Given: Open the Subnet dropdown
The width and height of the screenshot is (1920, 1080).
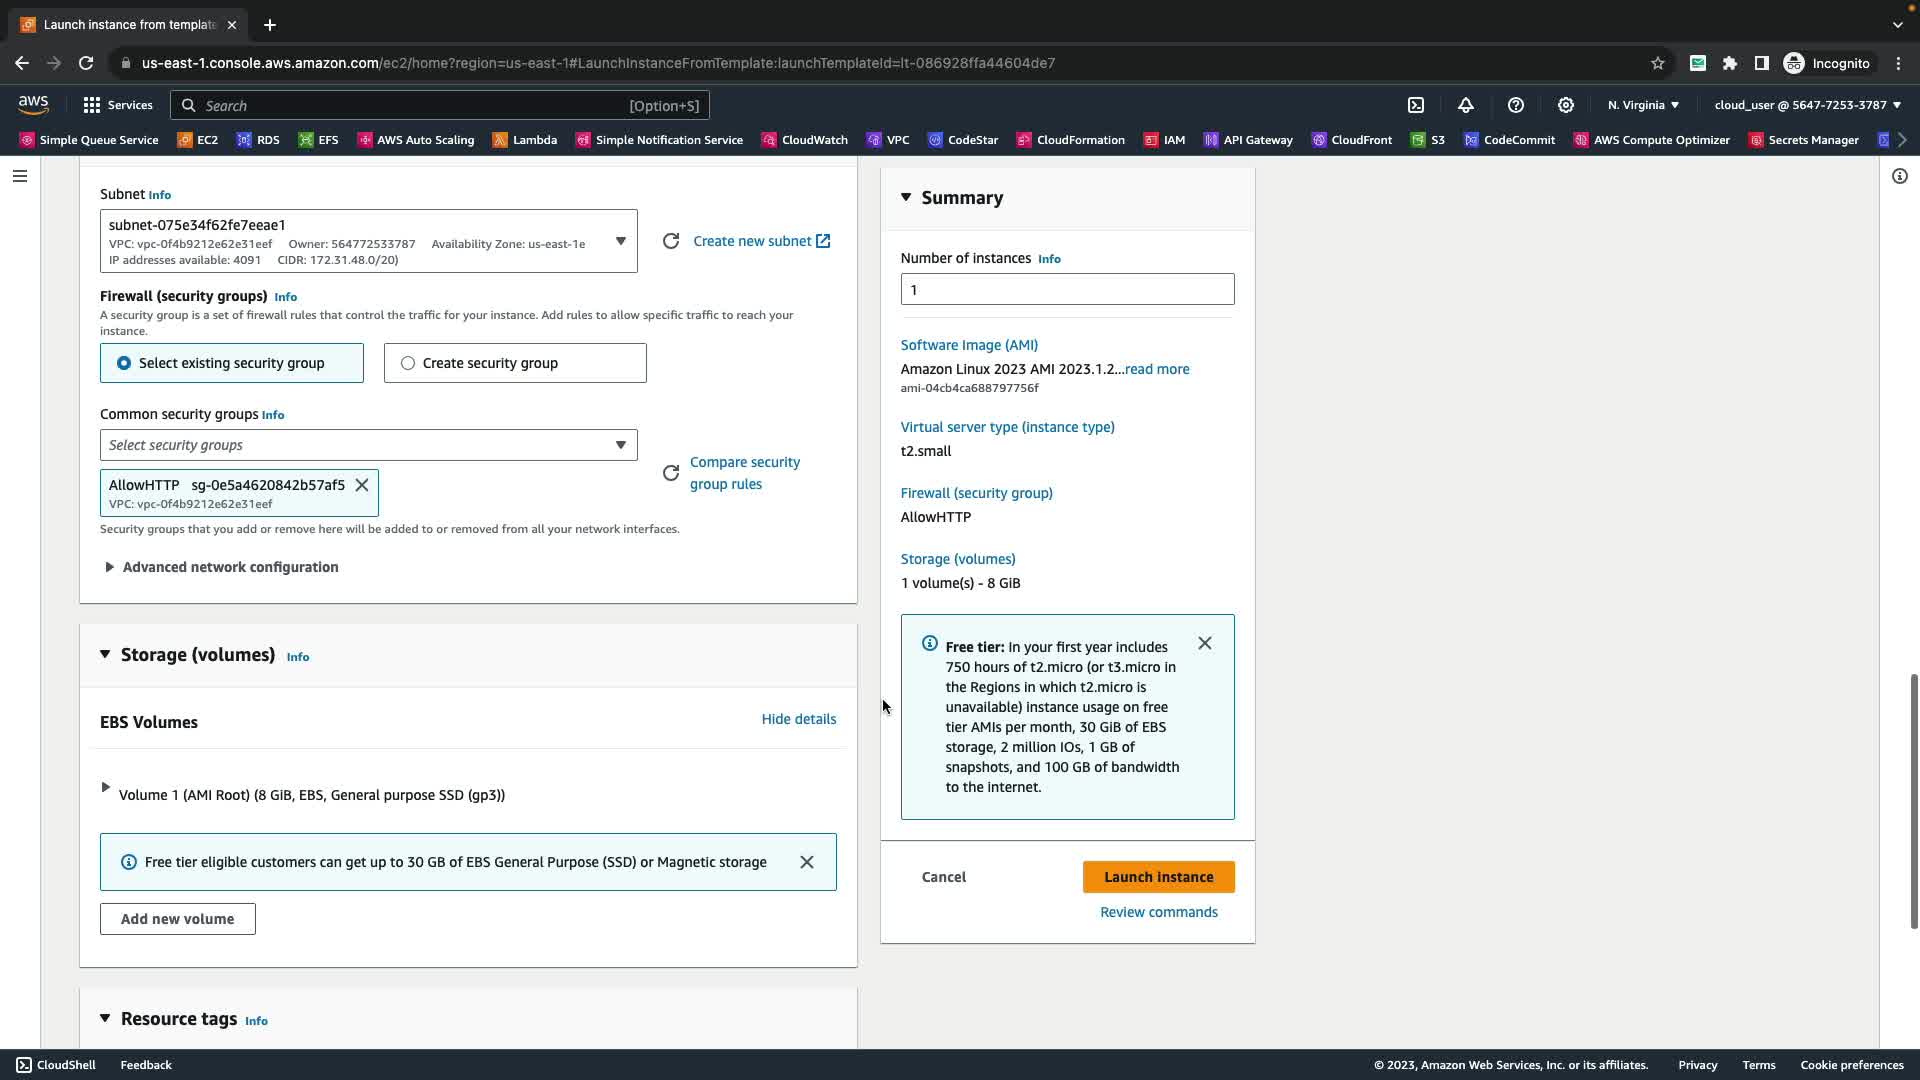Looking at the screenshot, I should (x=368, y=241).
